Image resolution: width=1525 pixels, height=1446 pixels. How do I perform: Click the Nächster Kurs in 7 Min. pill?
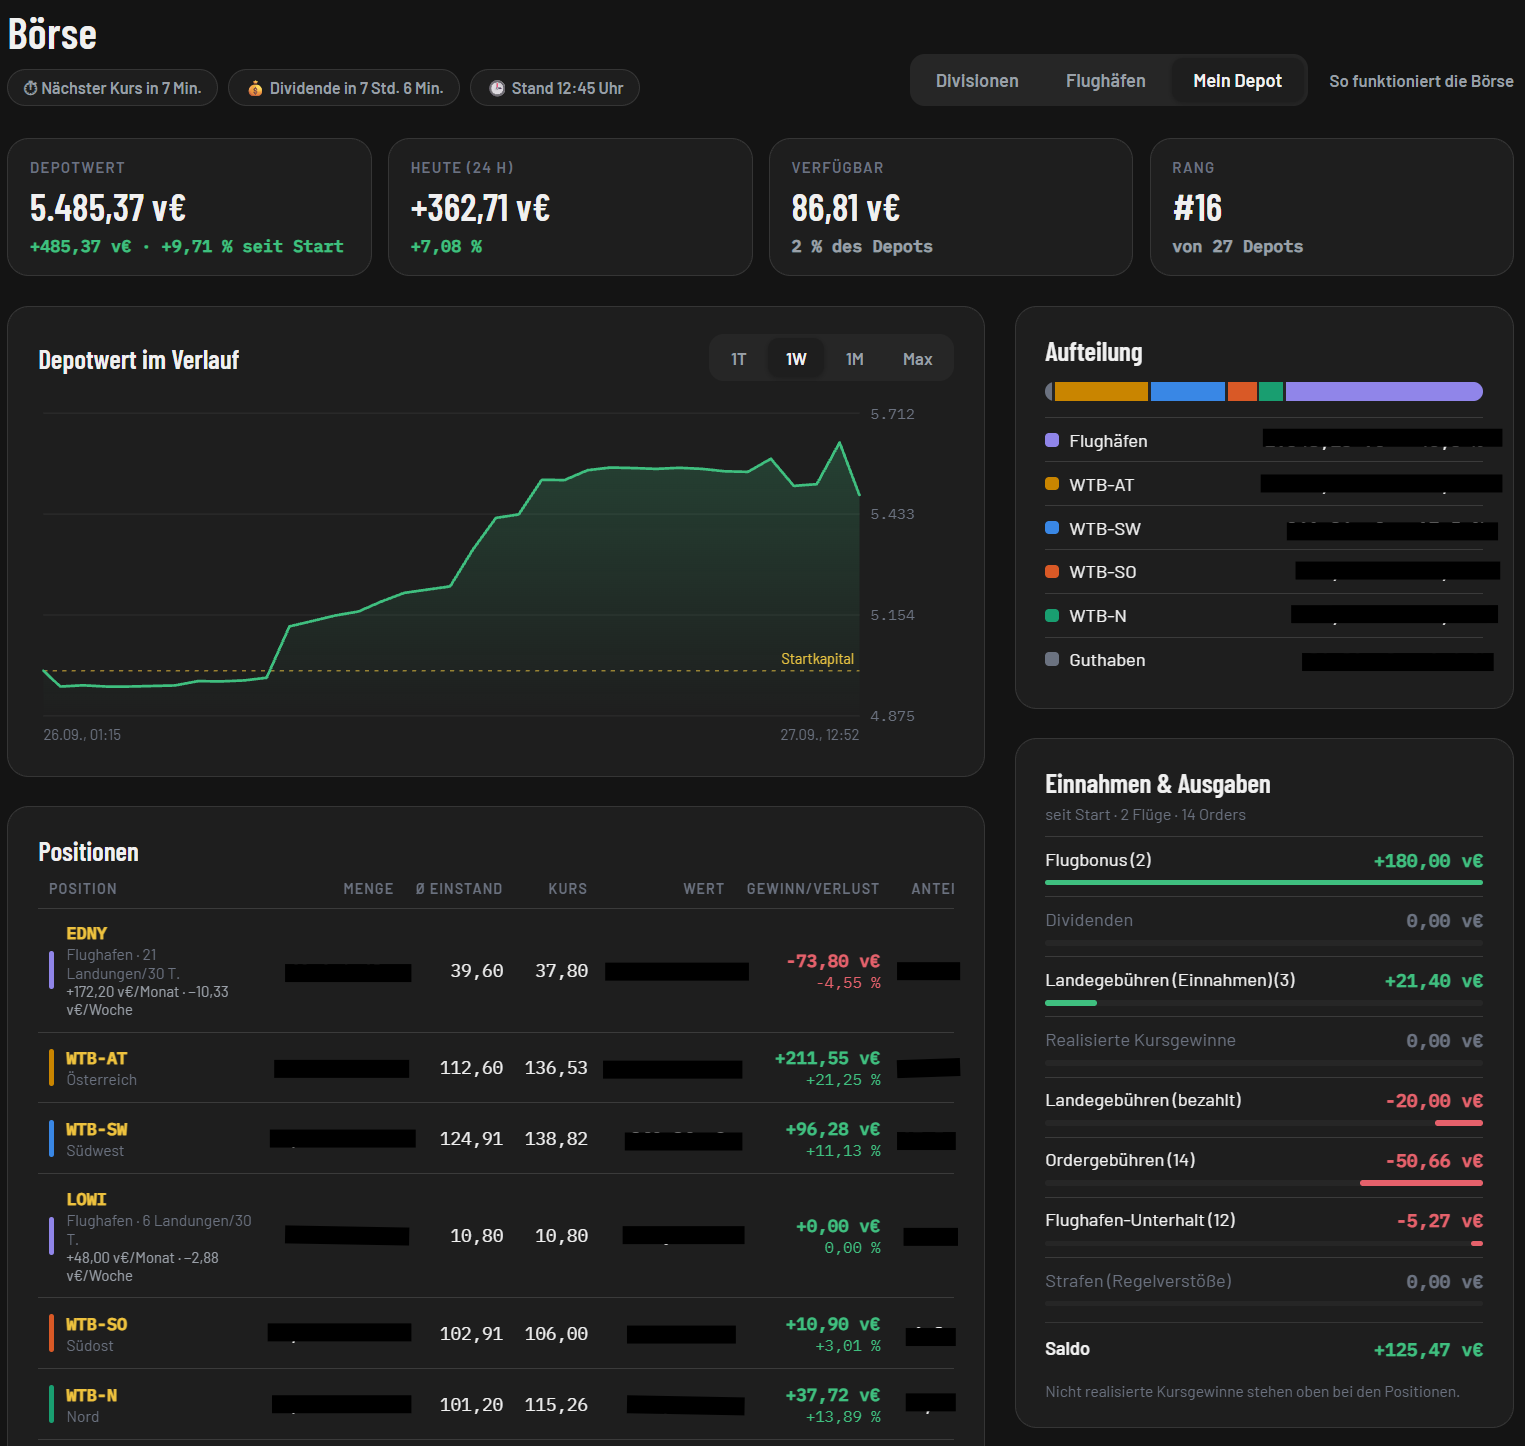pos(112,88)
